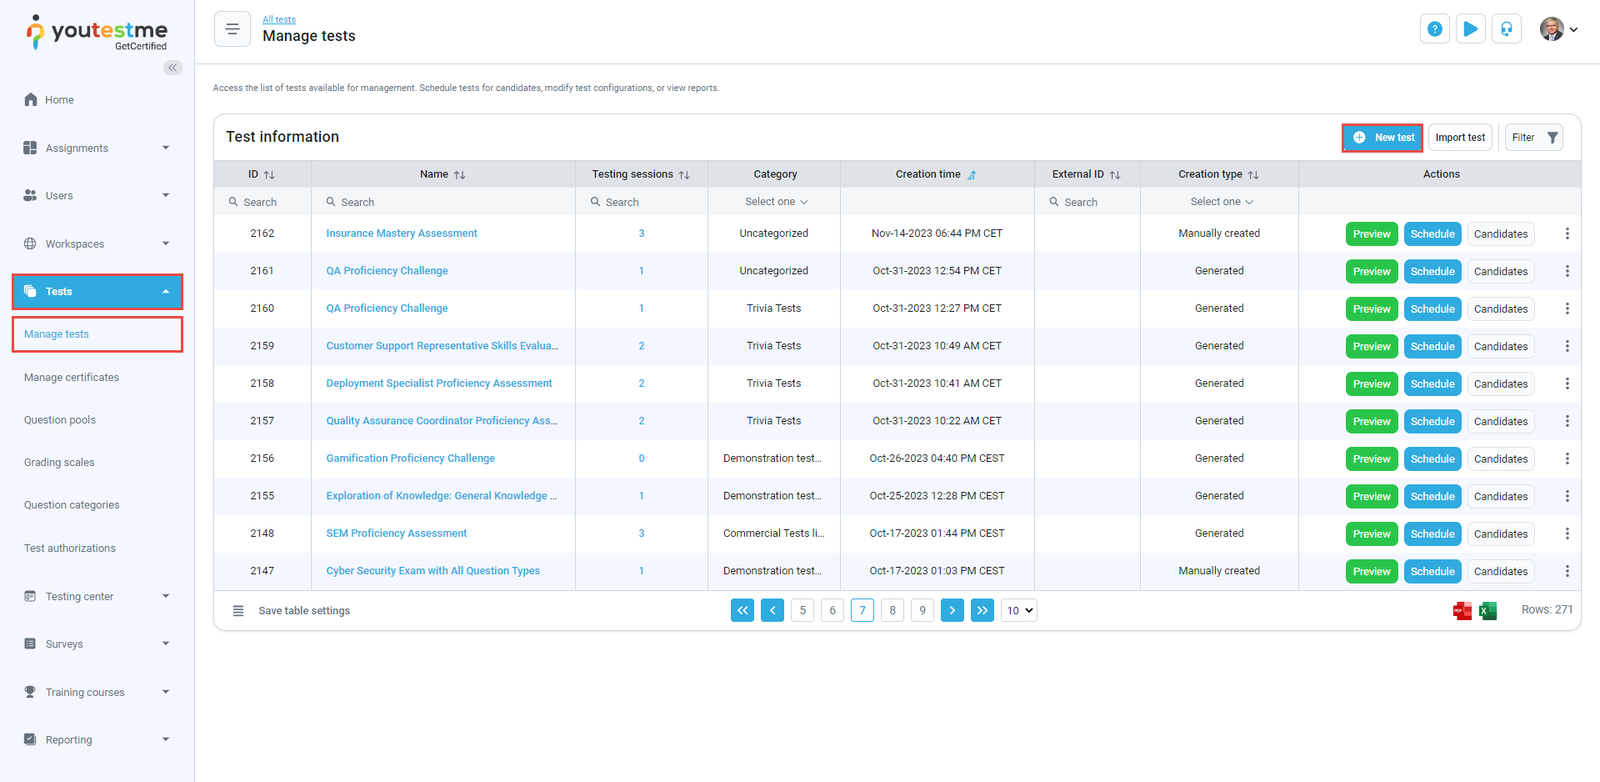Export table as PDF icon
This screenshot has height=782, width=1600.
coord(1461,611)
